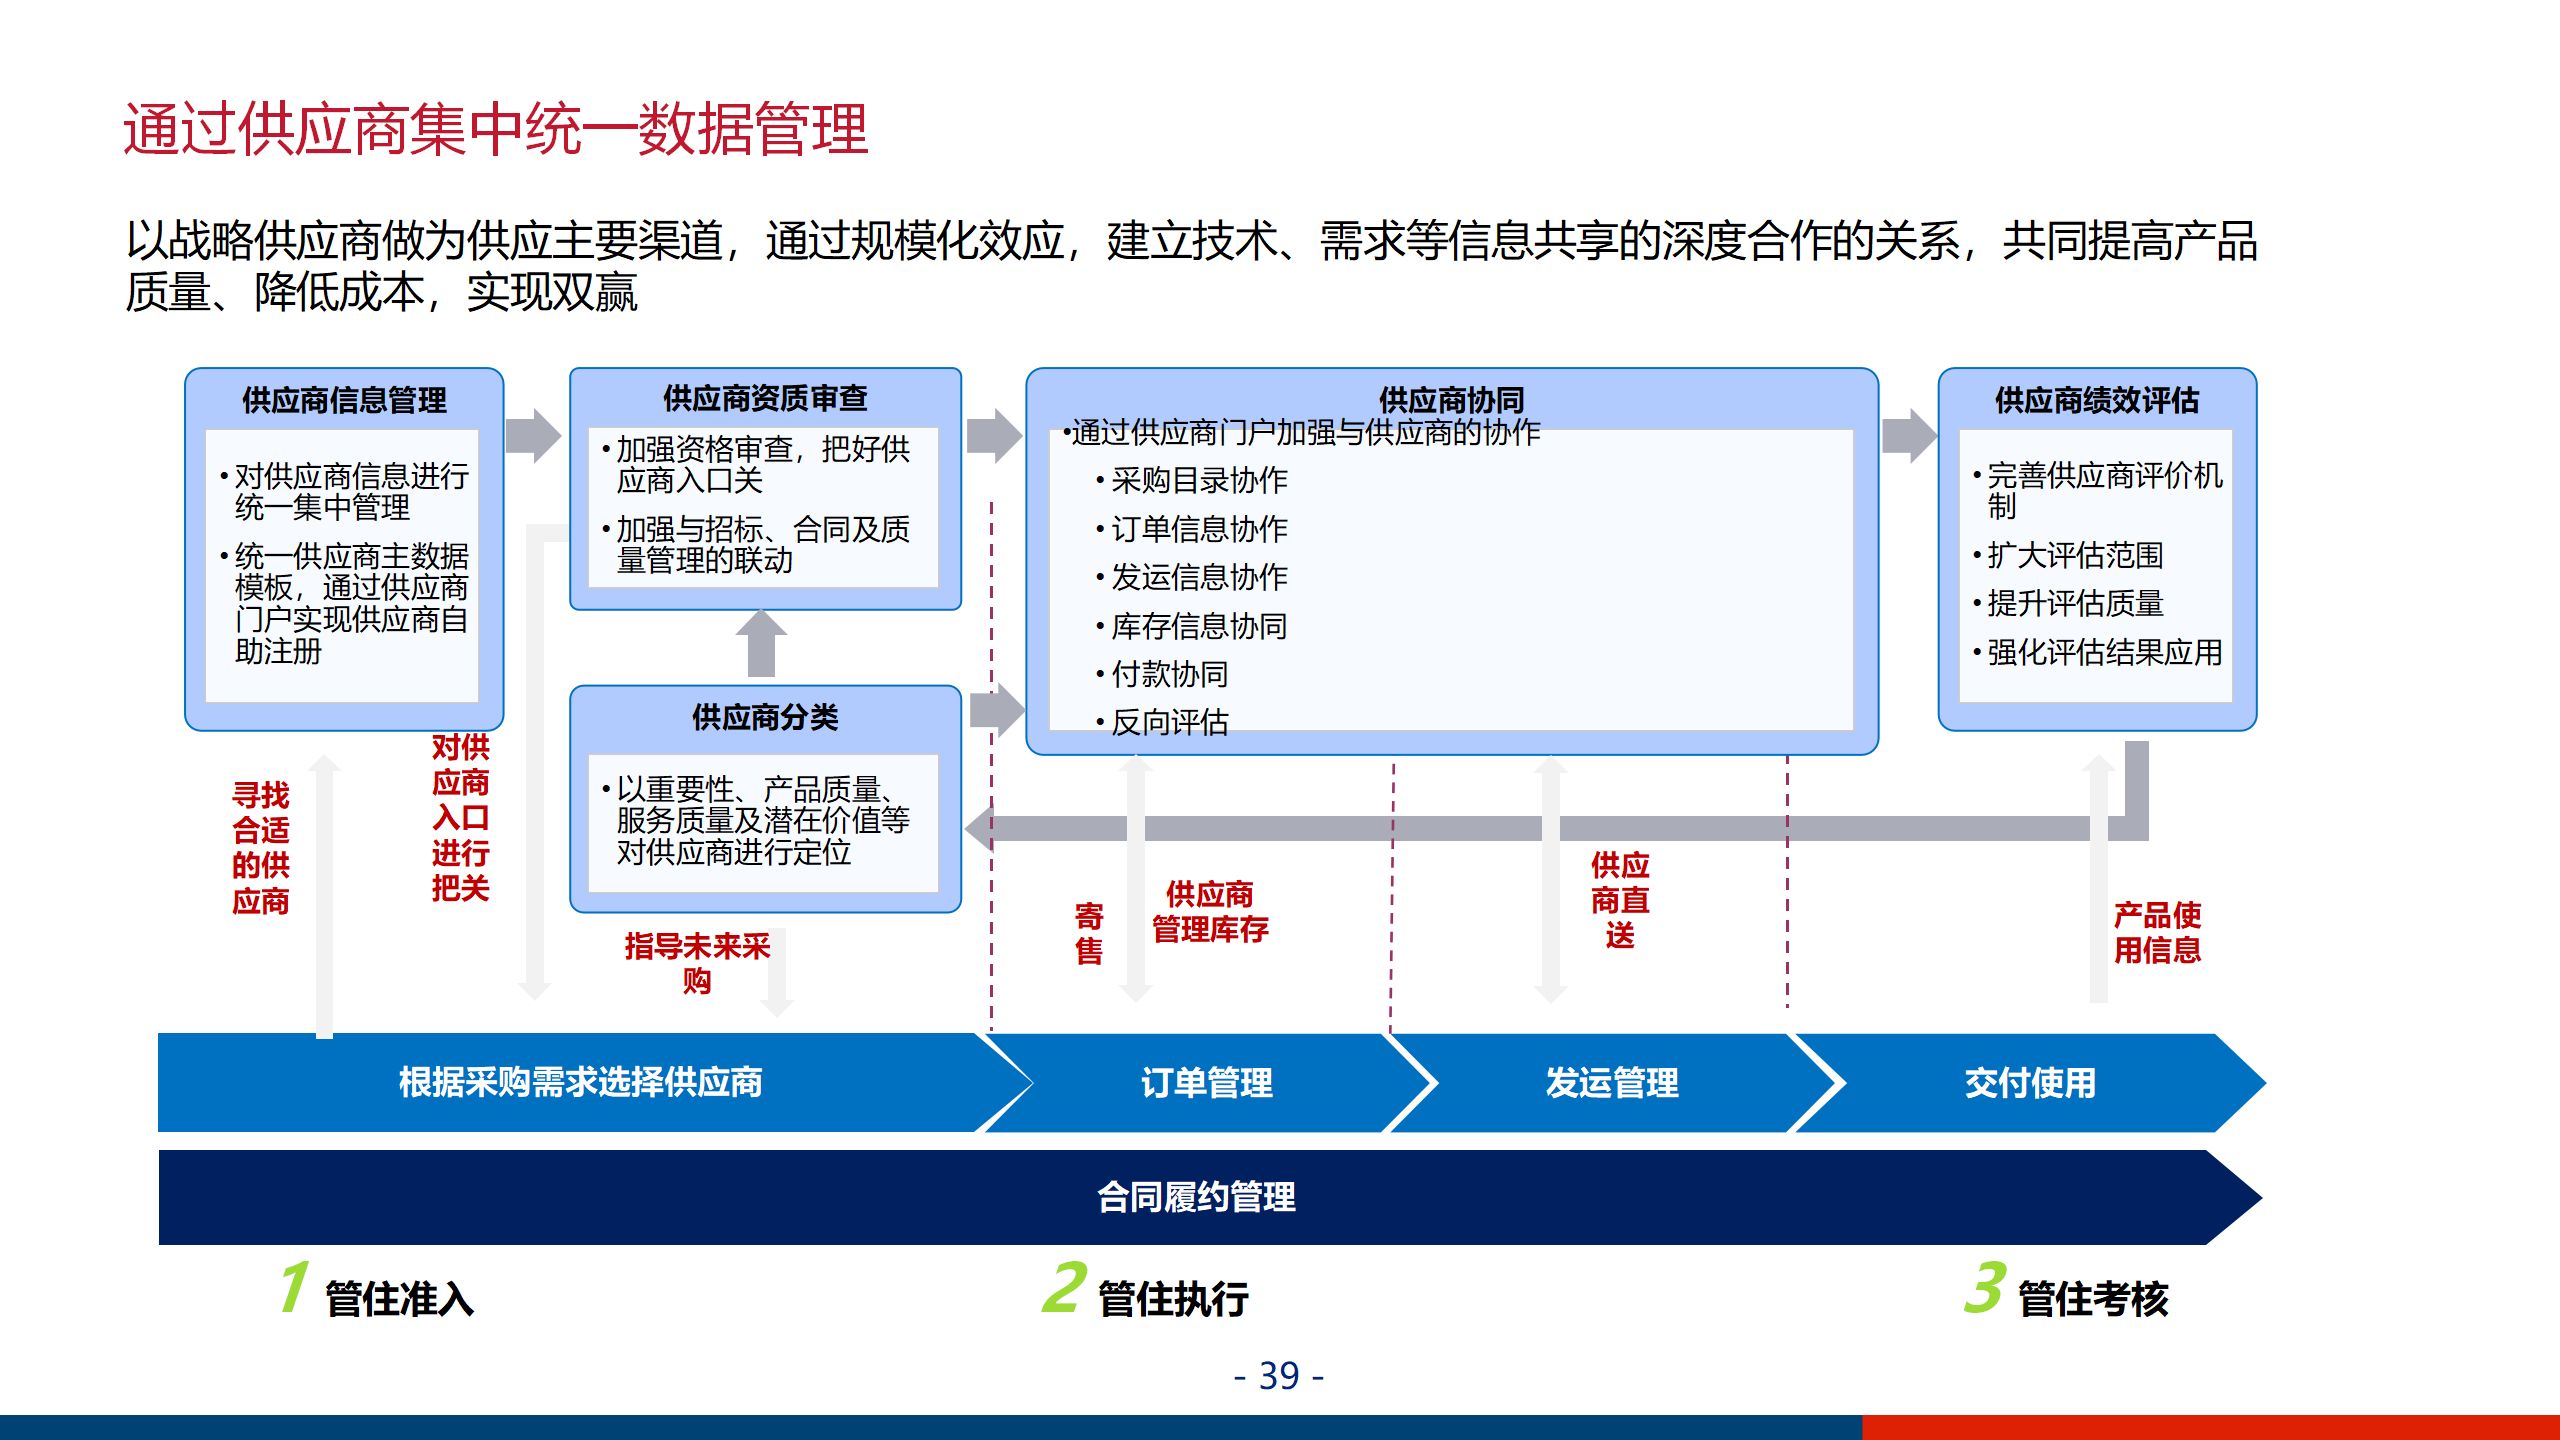Image resolution: width=2560 pixels, height=1440 pixels.
Task: Click the green number 1 beside 管住准入
Action: (293, 1287)
